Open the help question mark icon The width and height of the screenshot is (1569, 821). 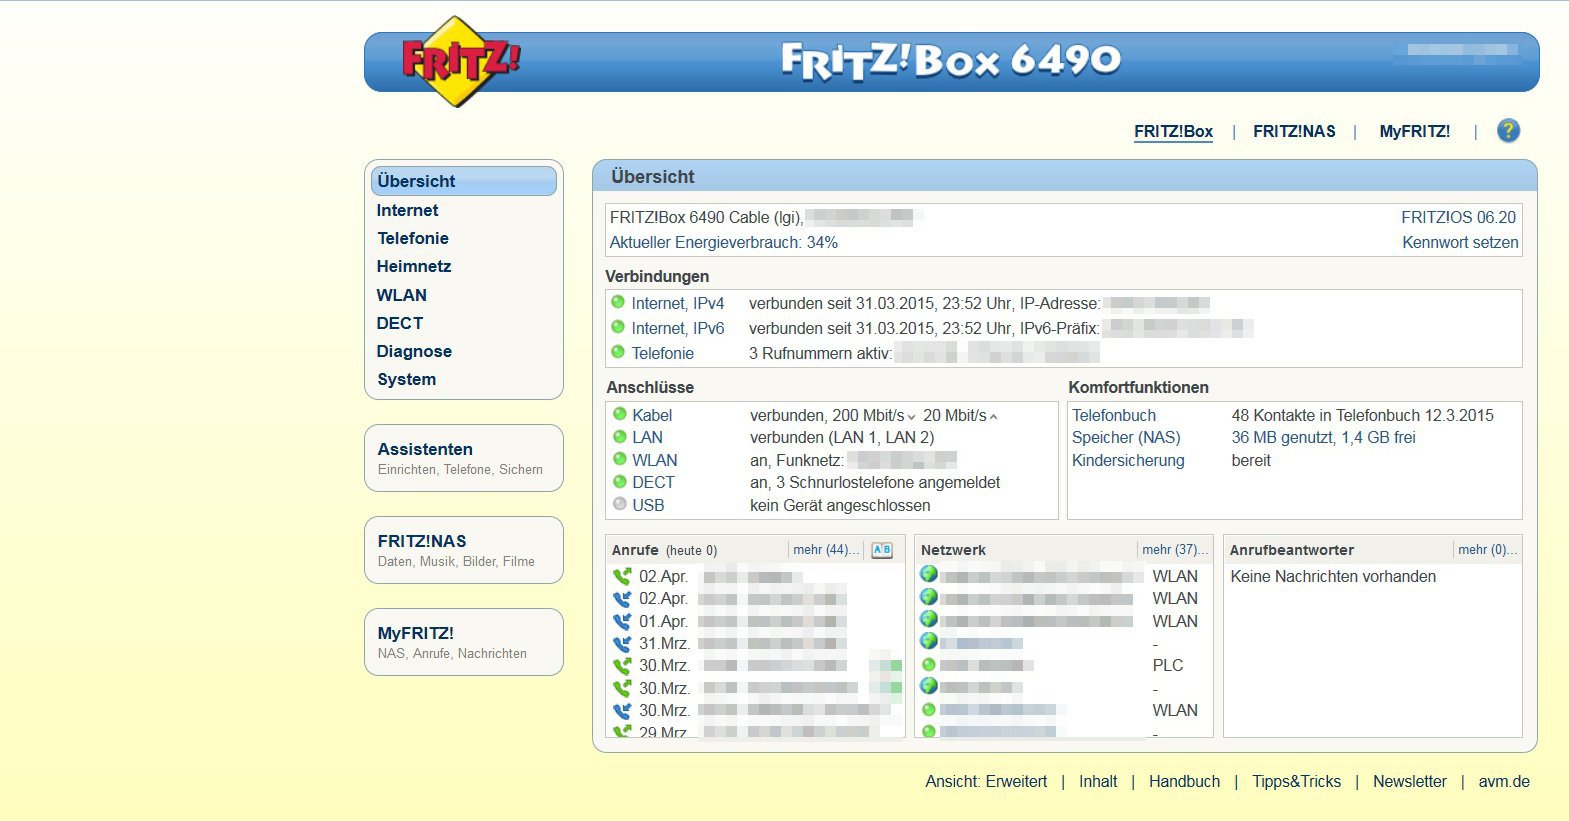[x=1508, y=130]
